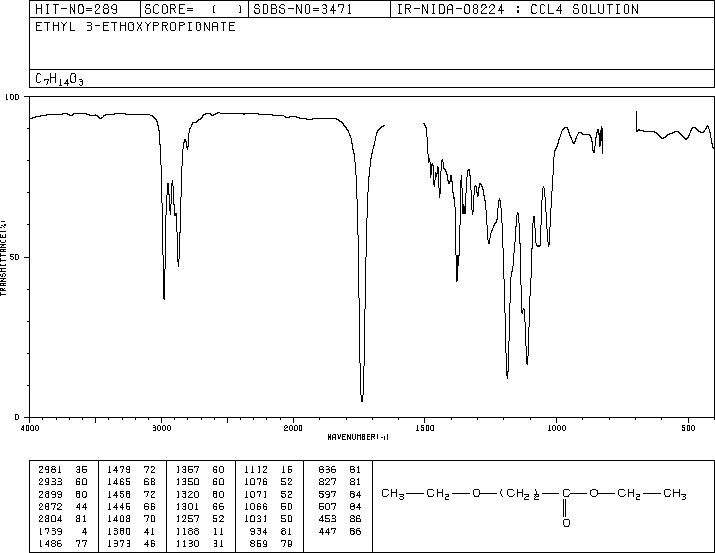Select the 2981 peak table entry

(63, 470)
